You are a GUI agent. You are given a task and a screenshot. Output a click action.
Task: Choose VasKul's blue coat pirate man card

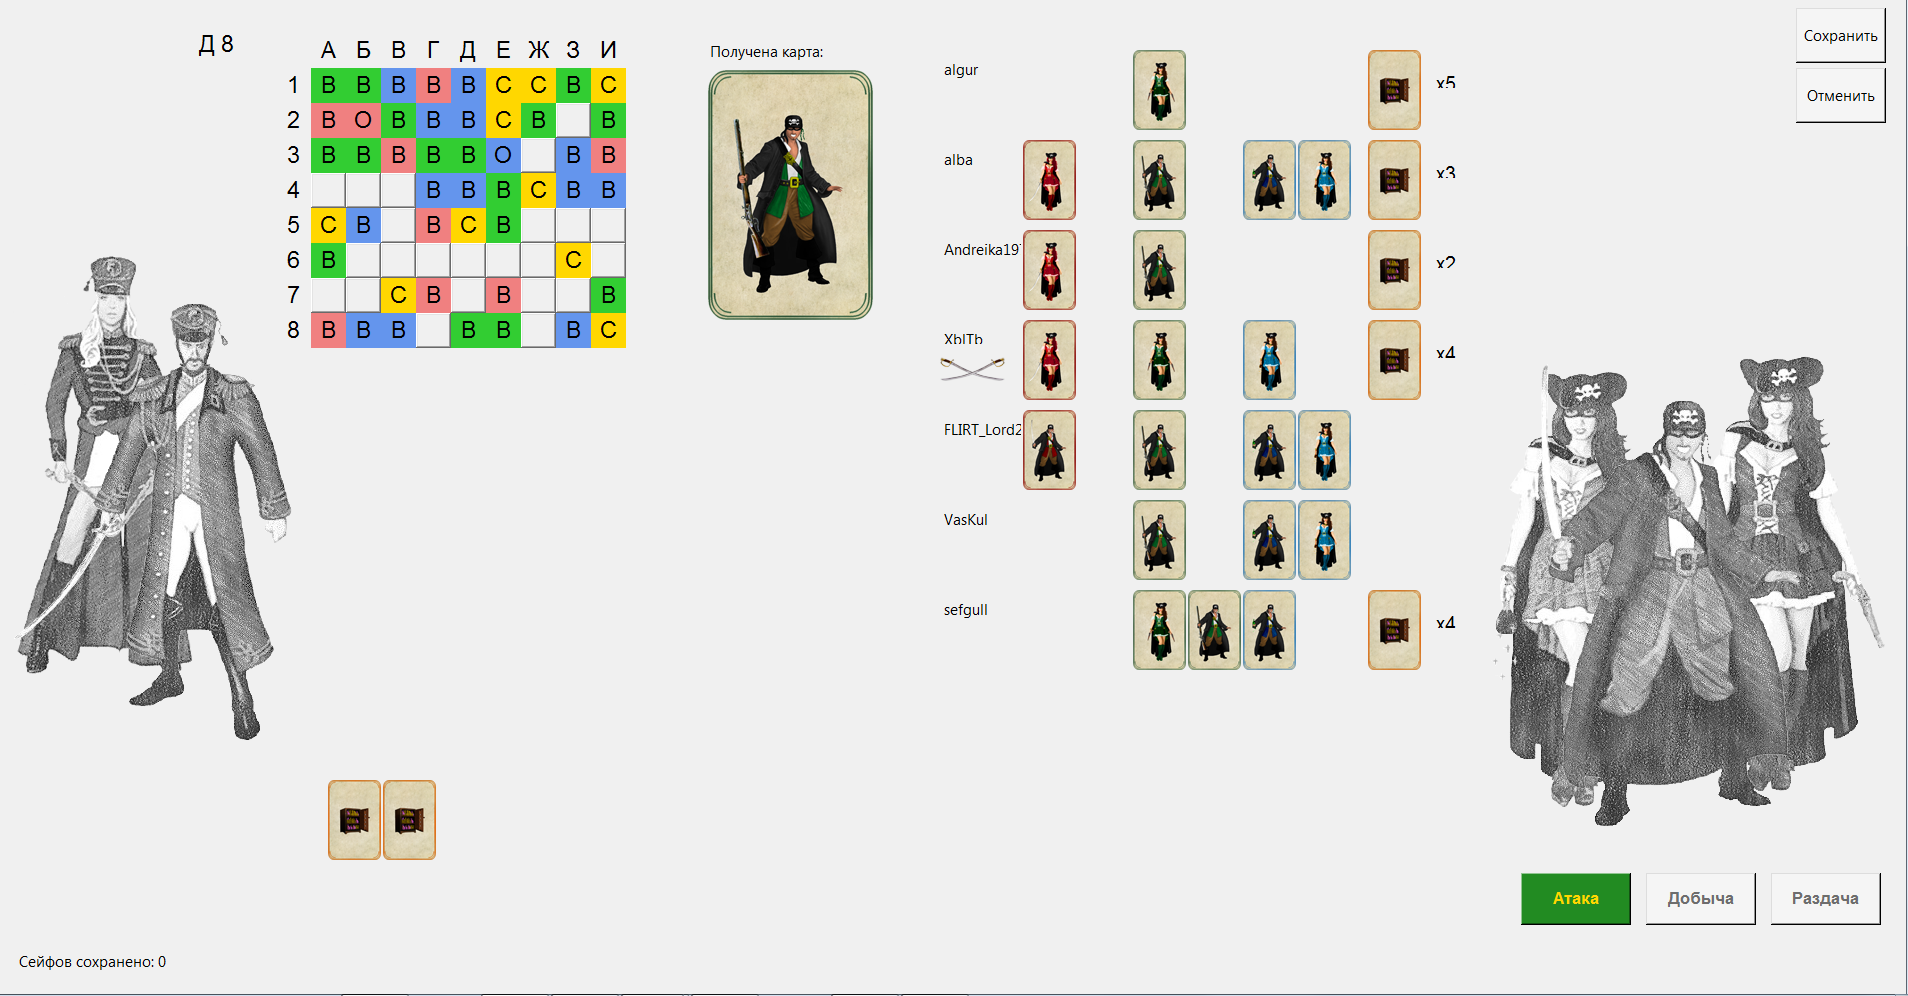[x=1269, y=540]
